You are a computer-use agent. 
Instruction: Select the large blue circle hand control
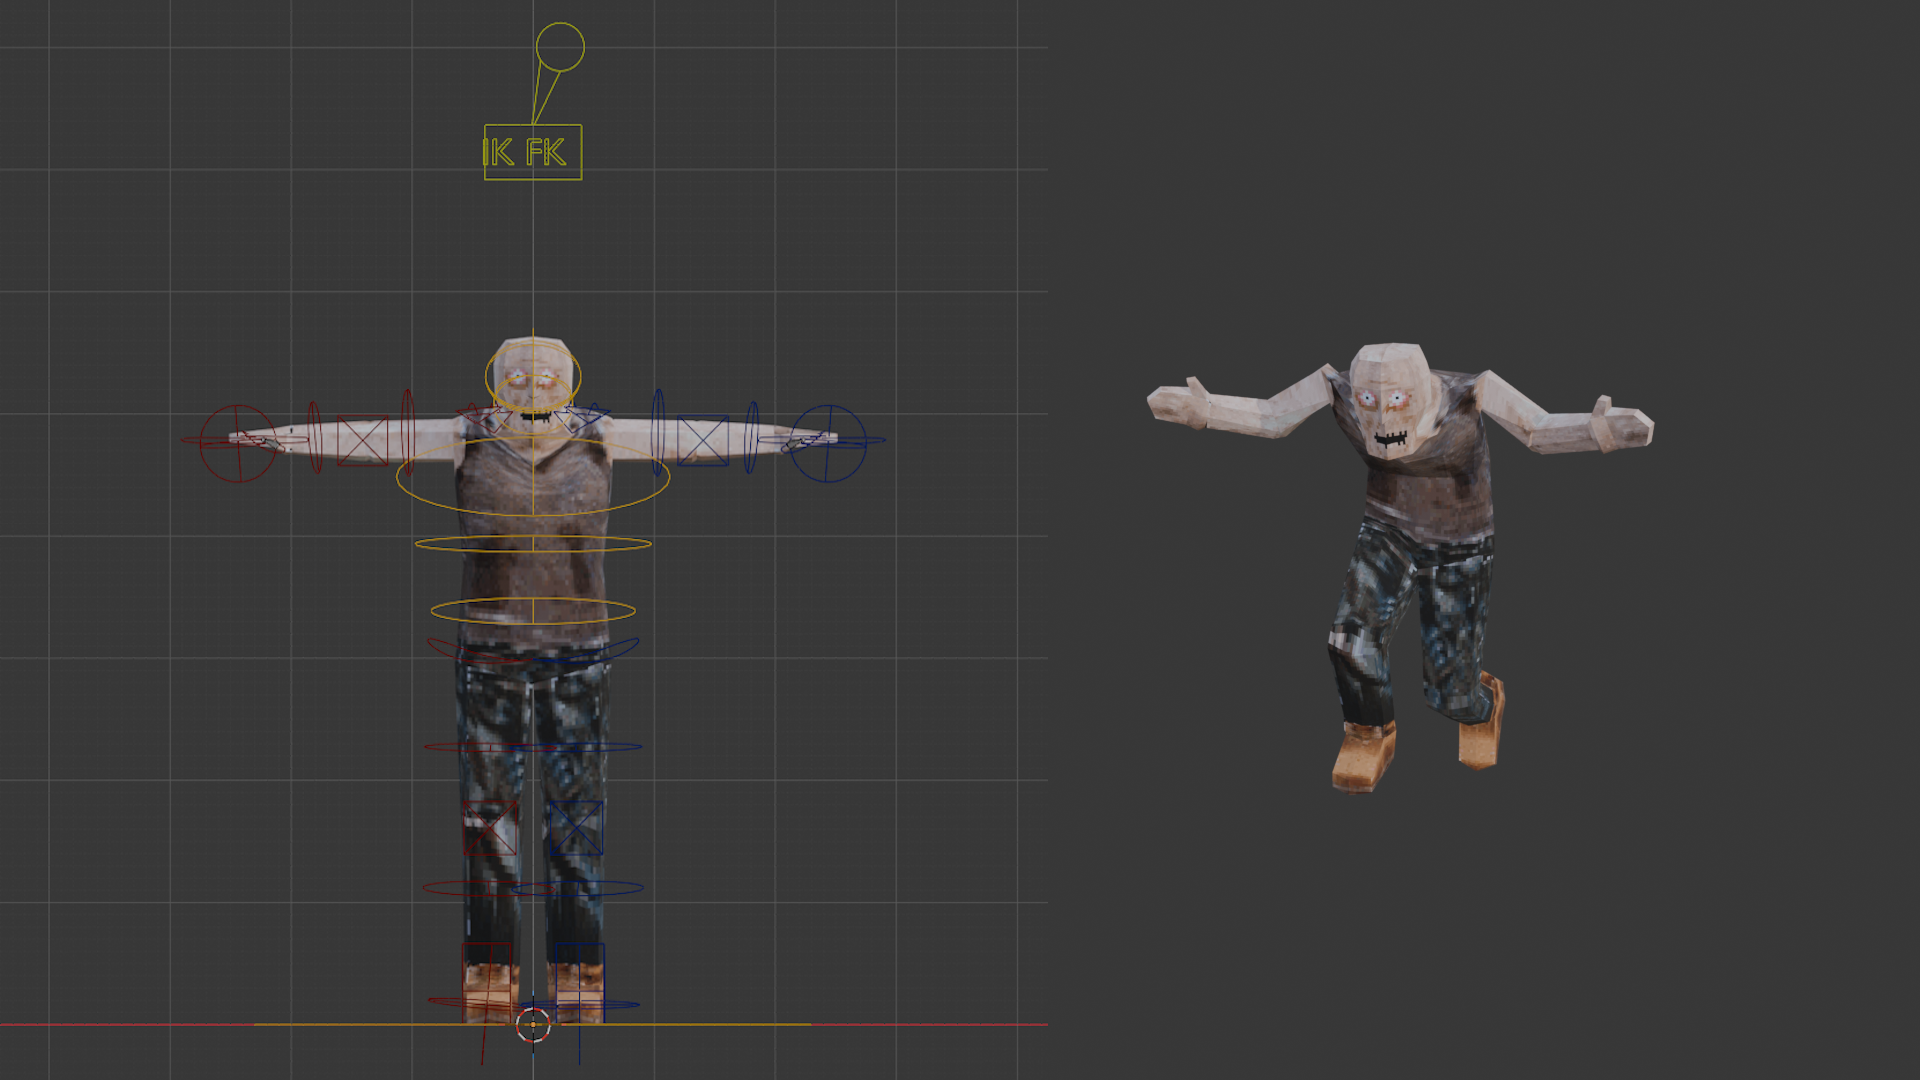(x=828, y=444)
